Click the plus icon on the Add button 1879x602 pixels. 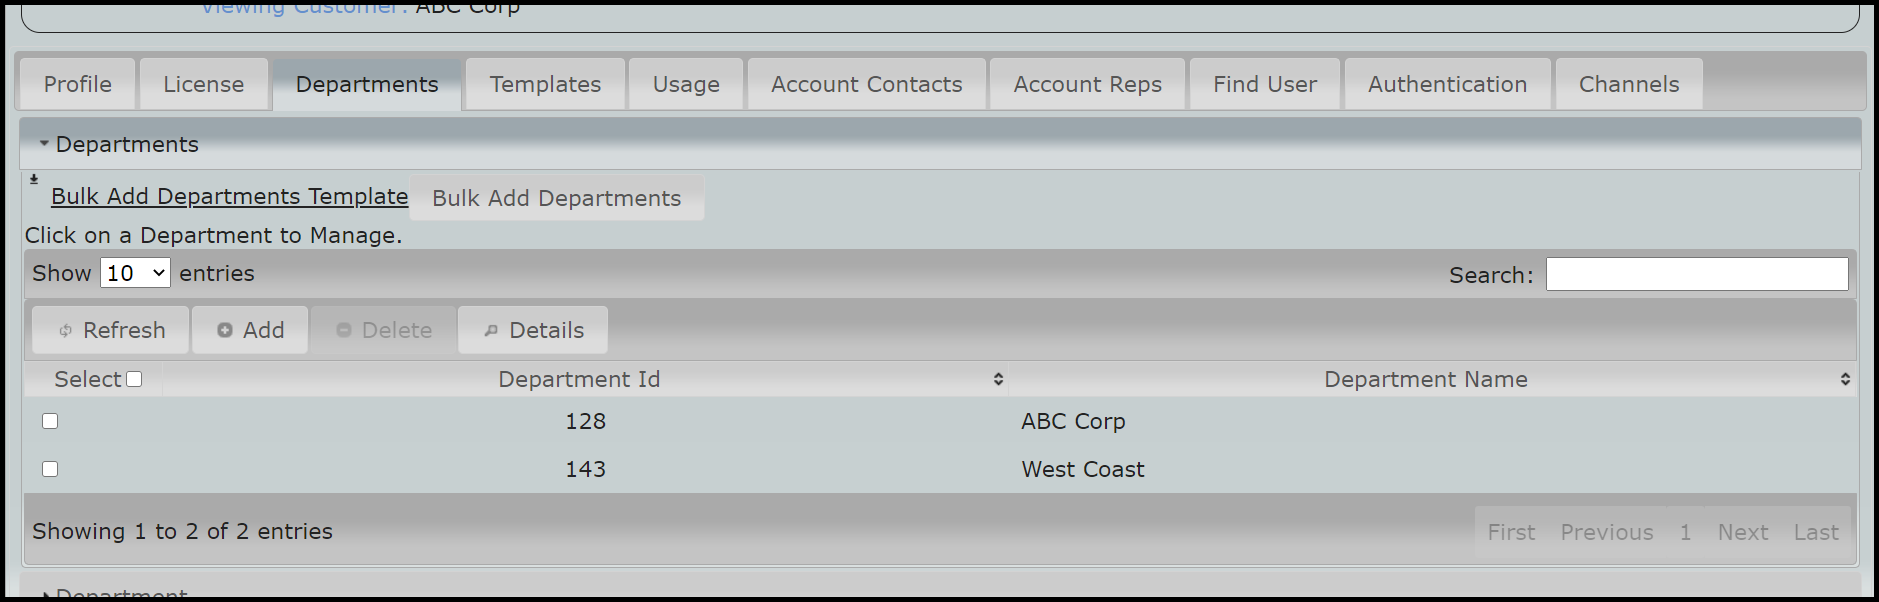pyautogui.click(x=224, y=330)
